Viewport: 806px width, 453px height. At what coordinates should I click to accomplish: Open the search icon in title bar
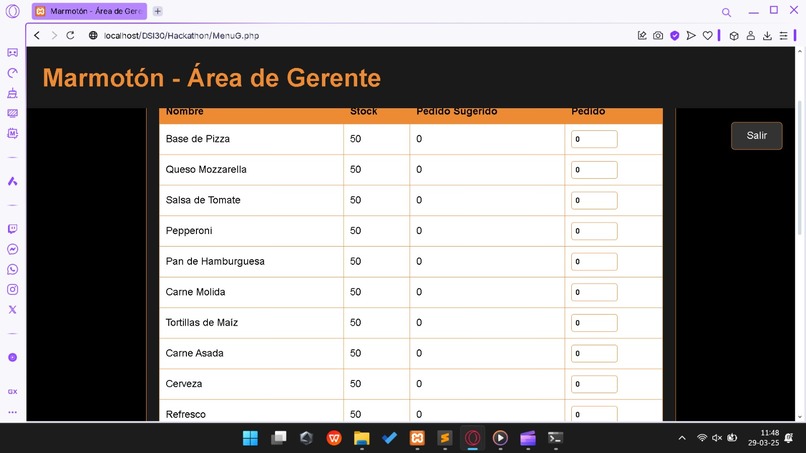coord(726,12)
